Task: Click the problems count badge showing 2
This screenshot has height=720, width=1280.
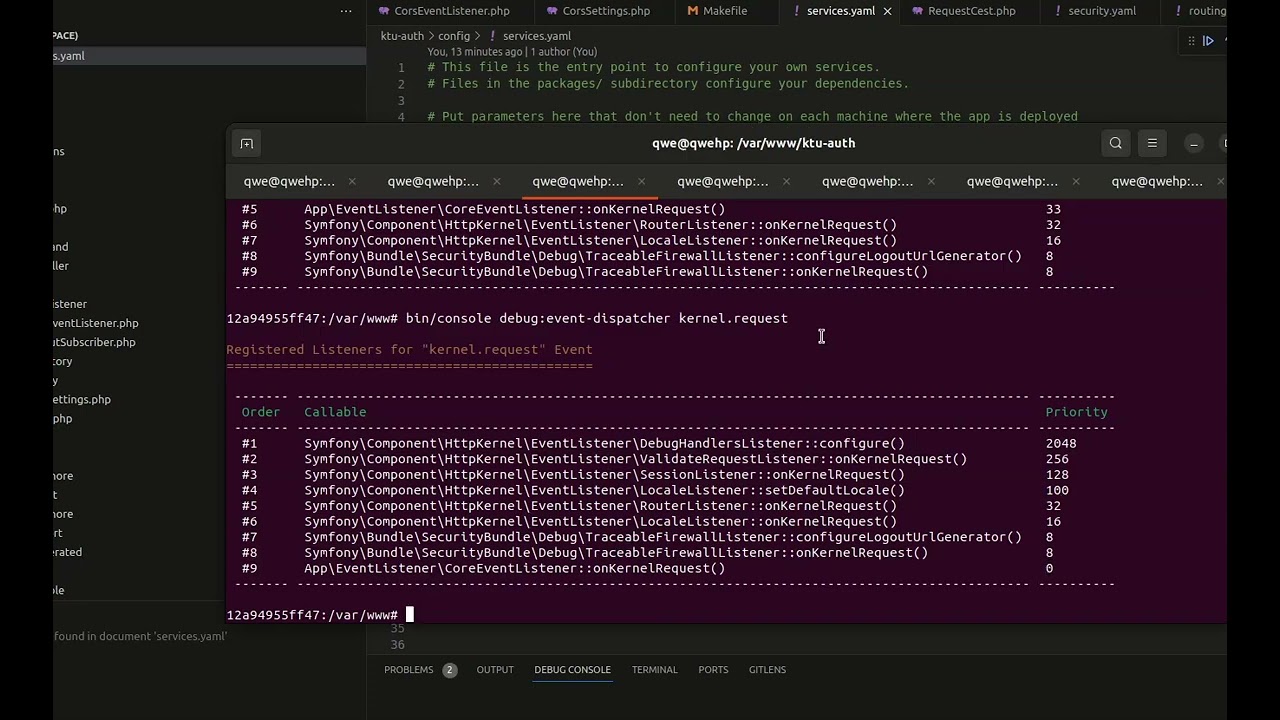Action: pos(449,670)
